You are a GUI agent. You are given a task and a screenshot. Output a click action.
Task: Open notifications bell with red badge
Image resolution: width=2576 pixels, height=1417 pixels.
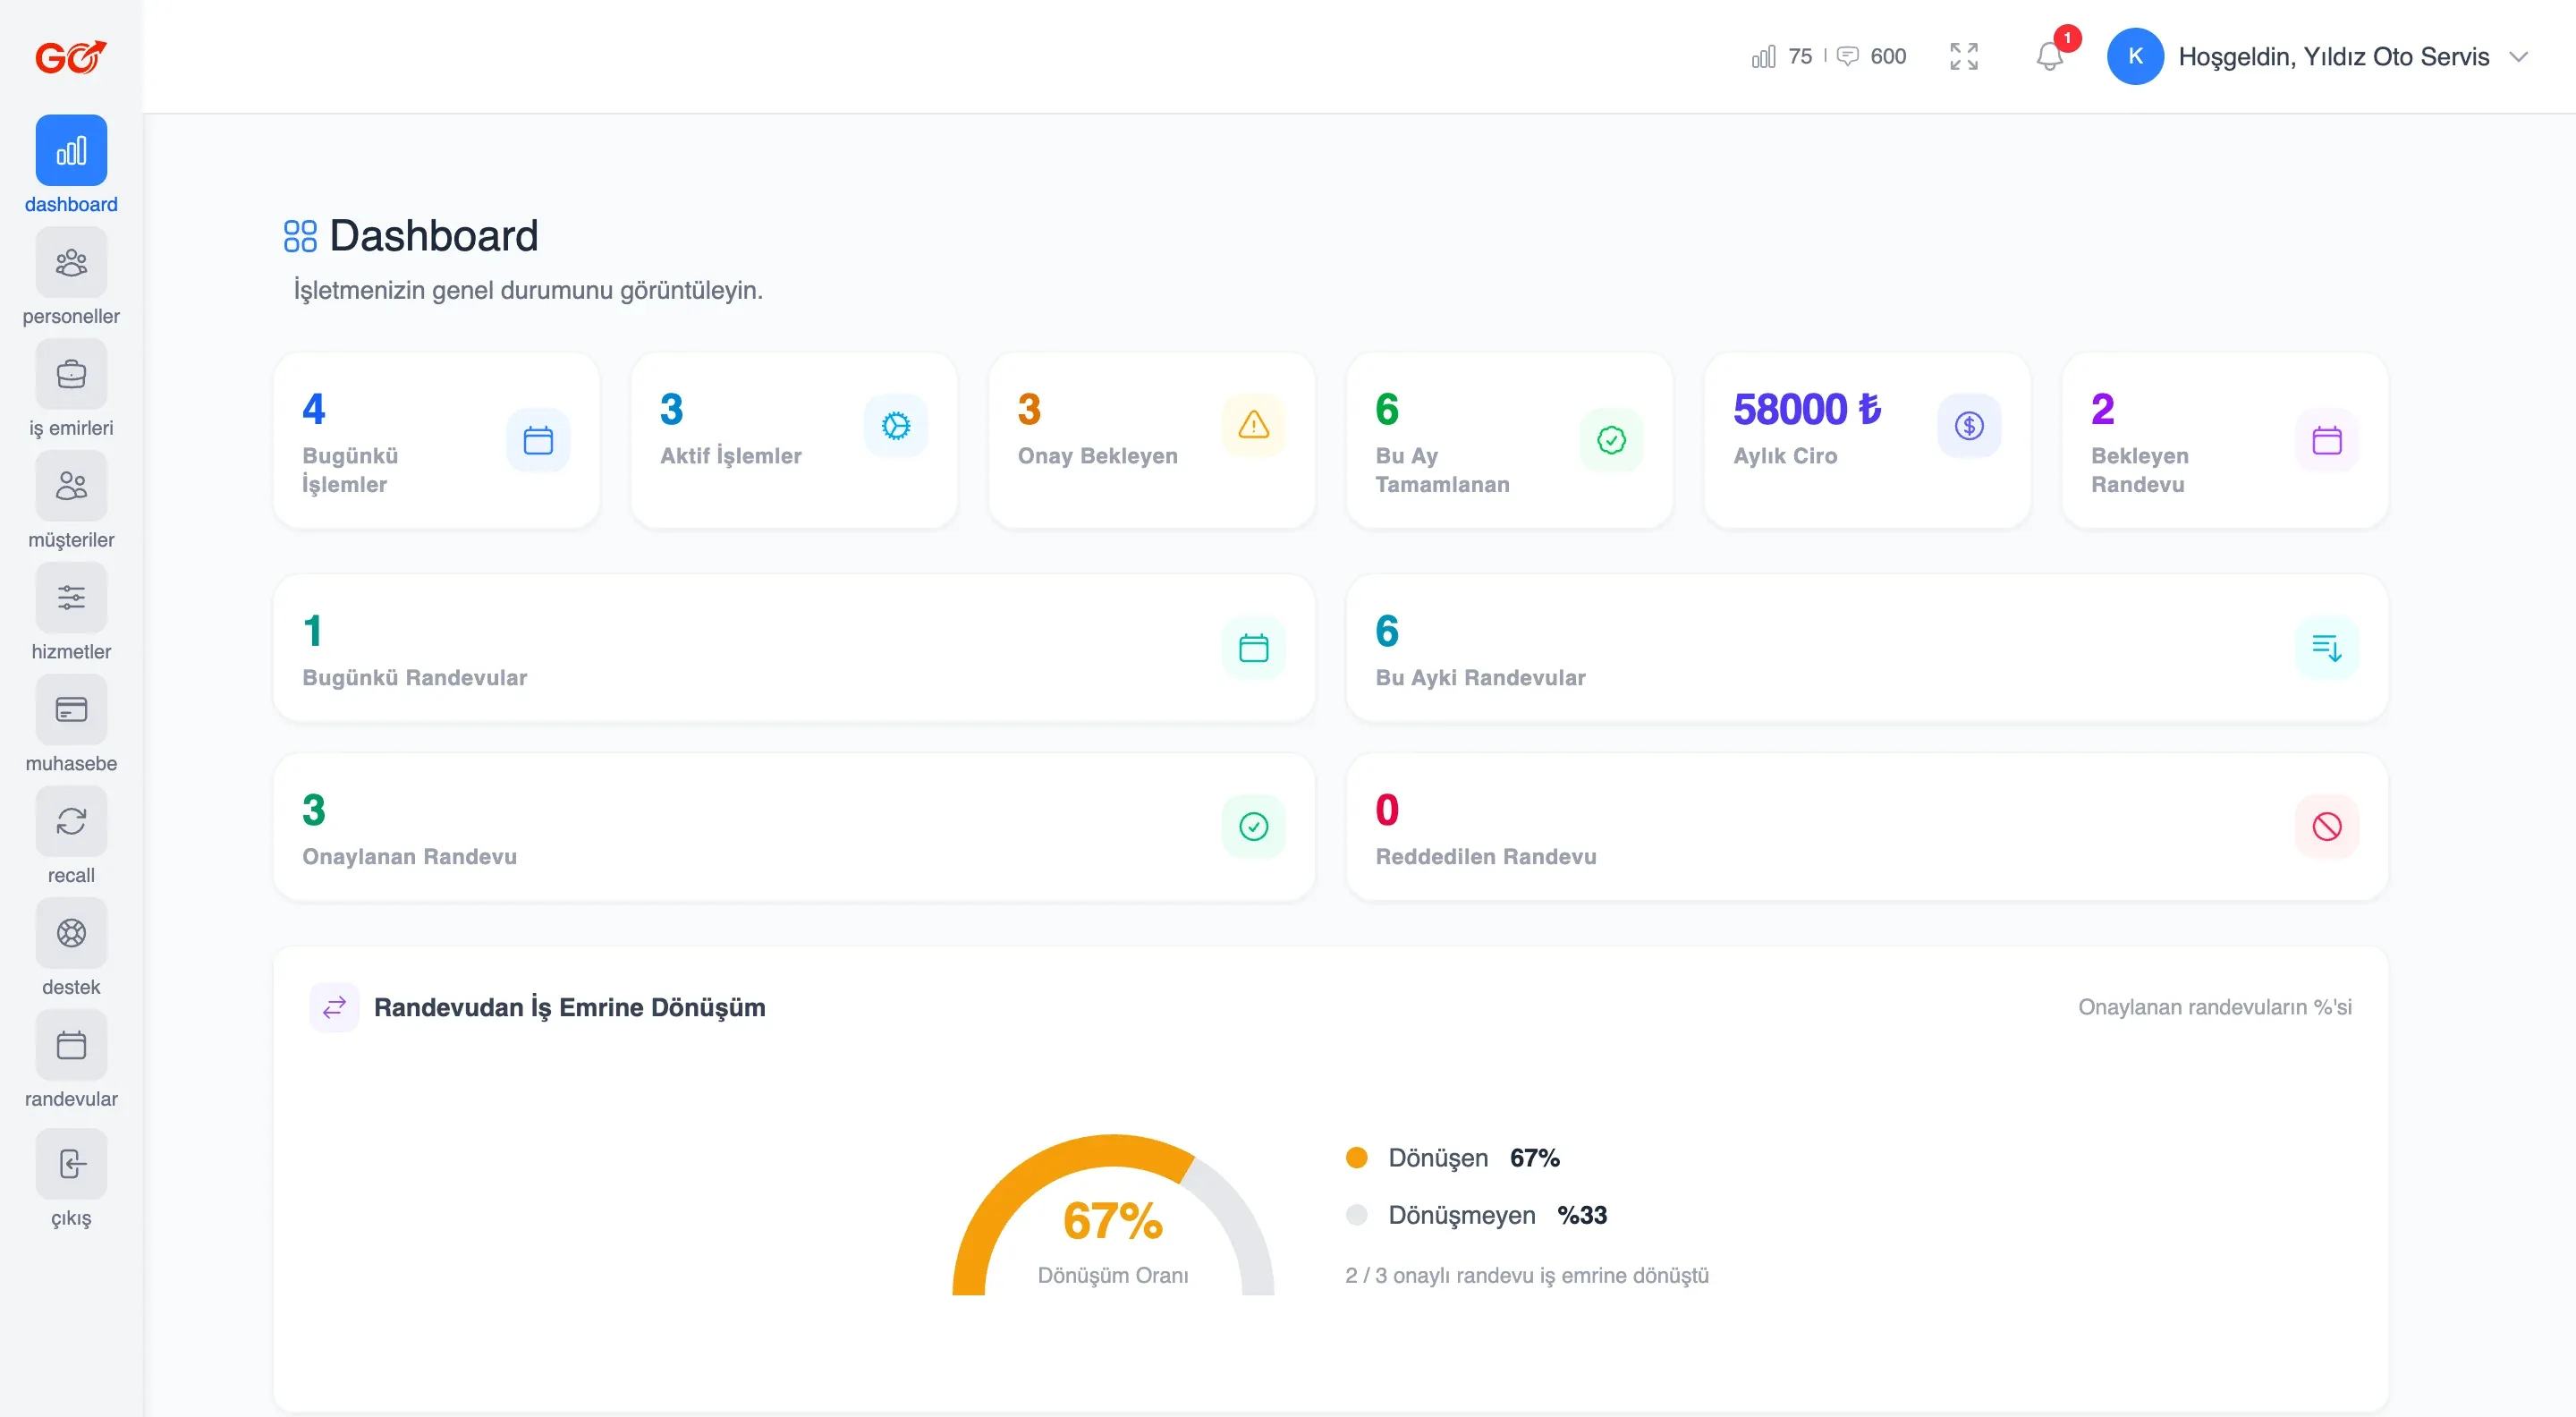coord(2050,57)
